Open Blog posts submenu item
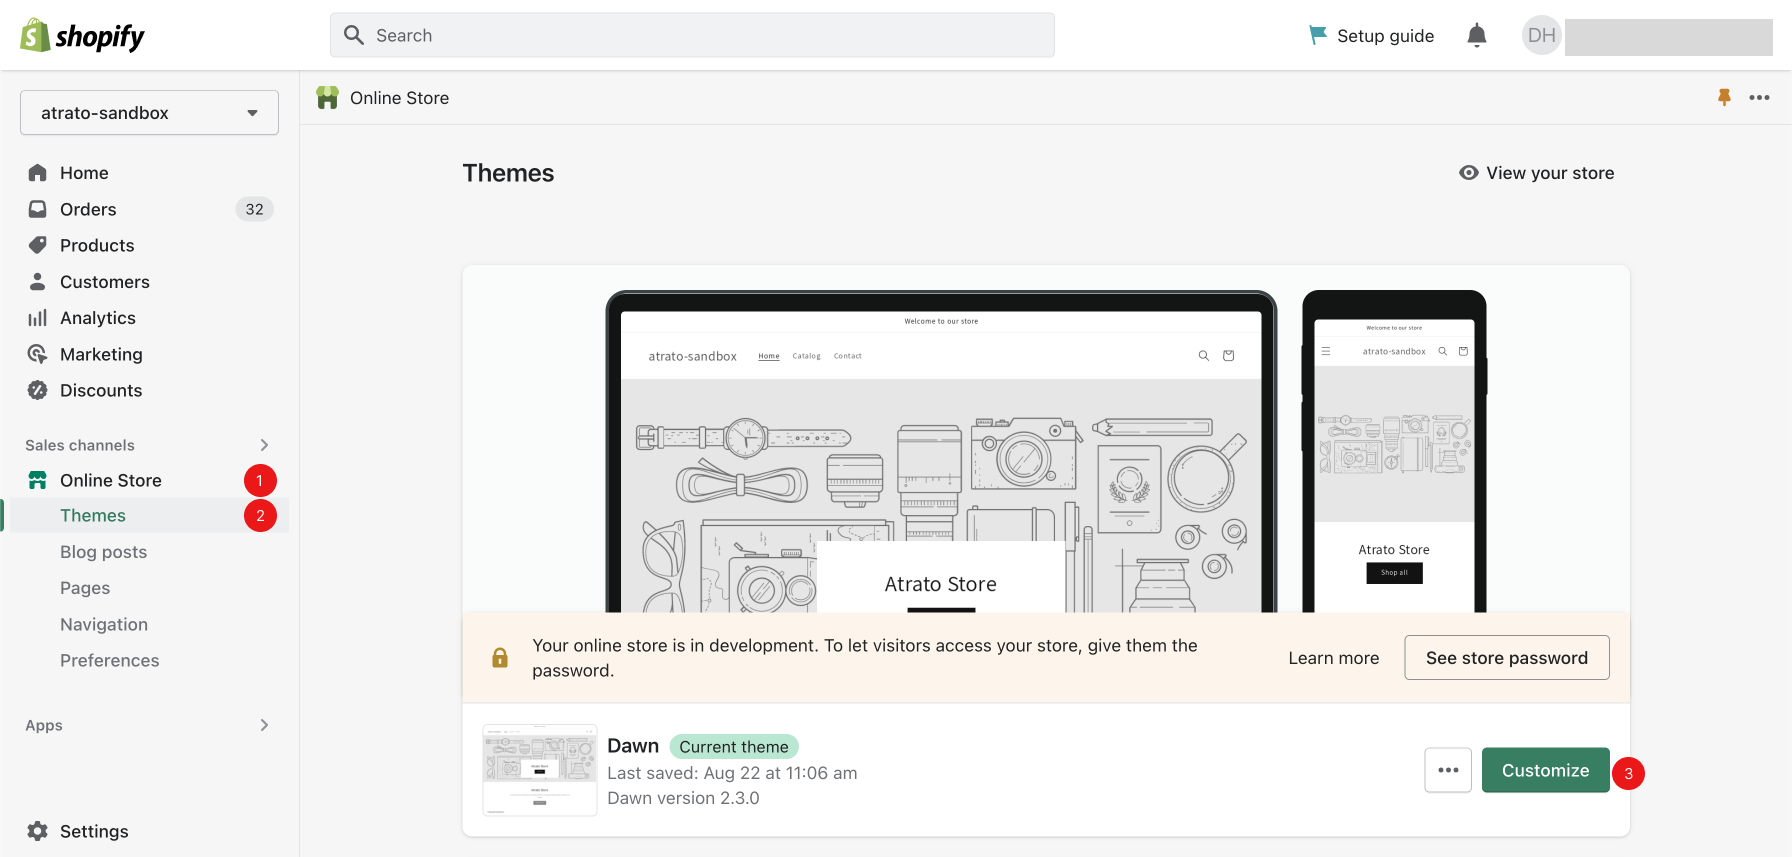The height and width of the screenshot is (857, 1792). coord(103,552)
